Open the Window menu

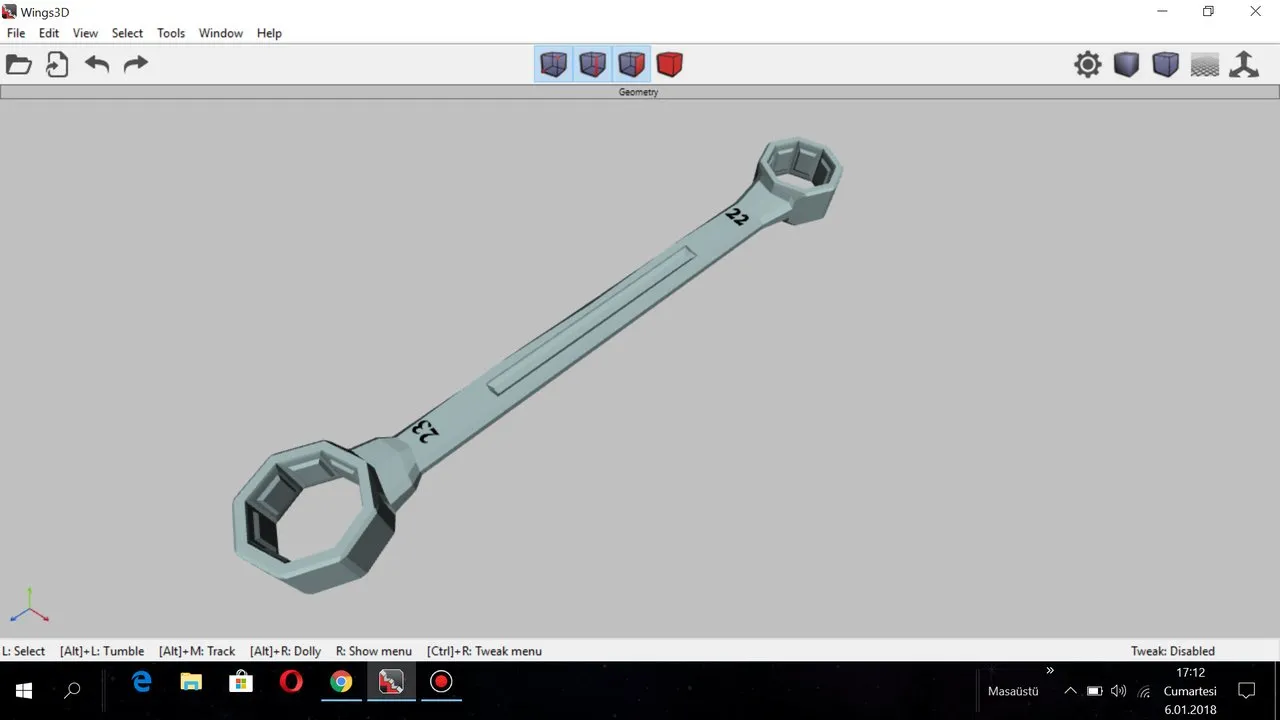click(x=221, y=33)
